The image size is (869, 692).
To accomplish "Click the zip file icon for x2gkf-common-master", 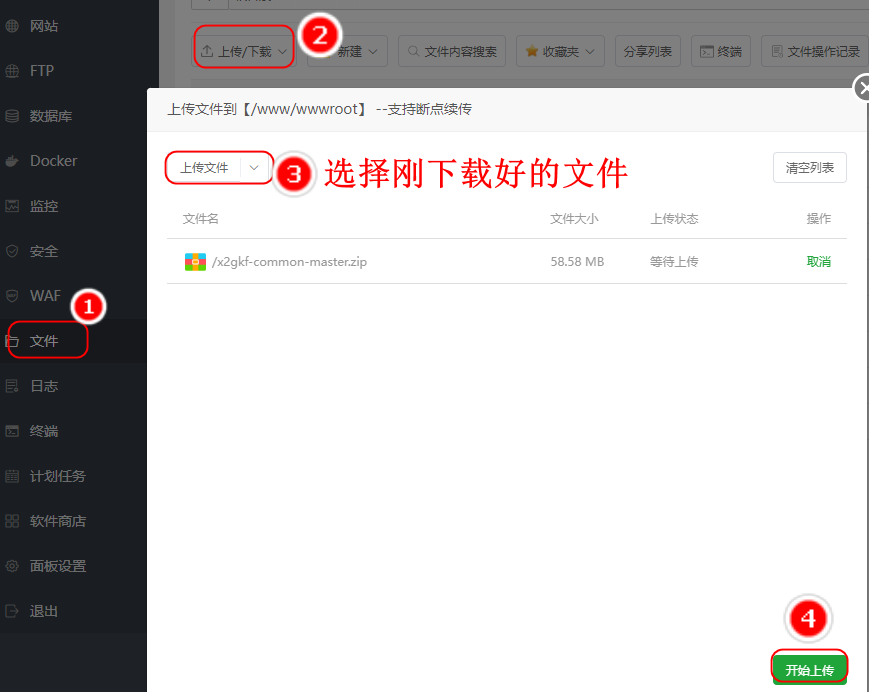I will (x=195, y=262).
